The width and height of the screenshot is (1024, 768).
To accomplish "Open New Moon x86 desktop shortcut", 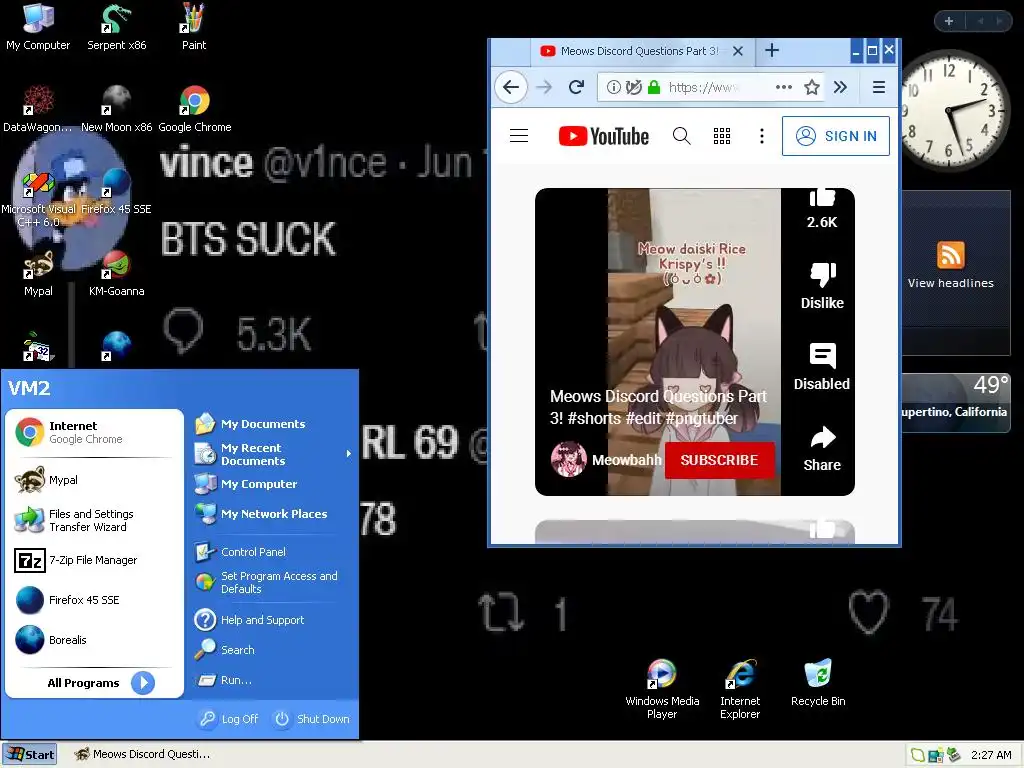I will [x=116, y=109].
